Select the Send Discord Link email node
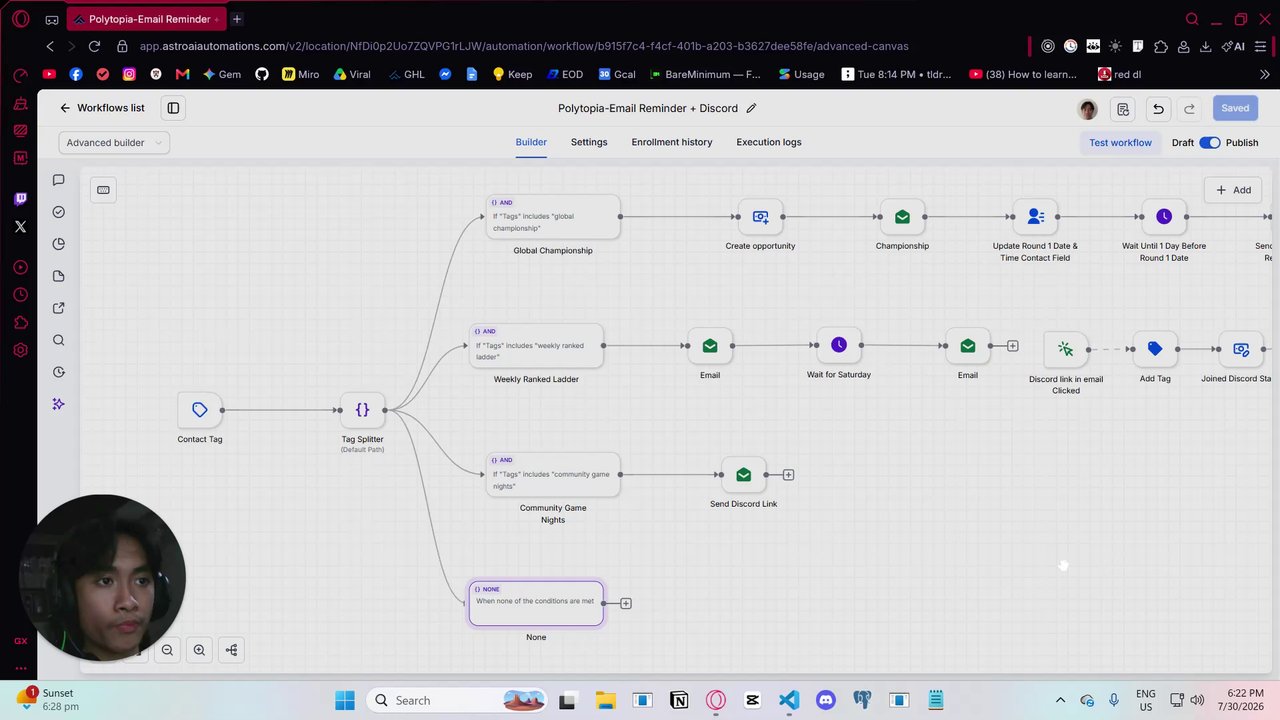Screen dimensions: 1280x720 [743, 475]
